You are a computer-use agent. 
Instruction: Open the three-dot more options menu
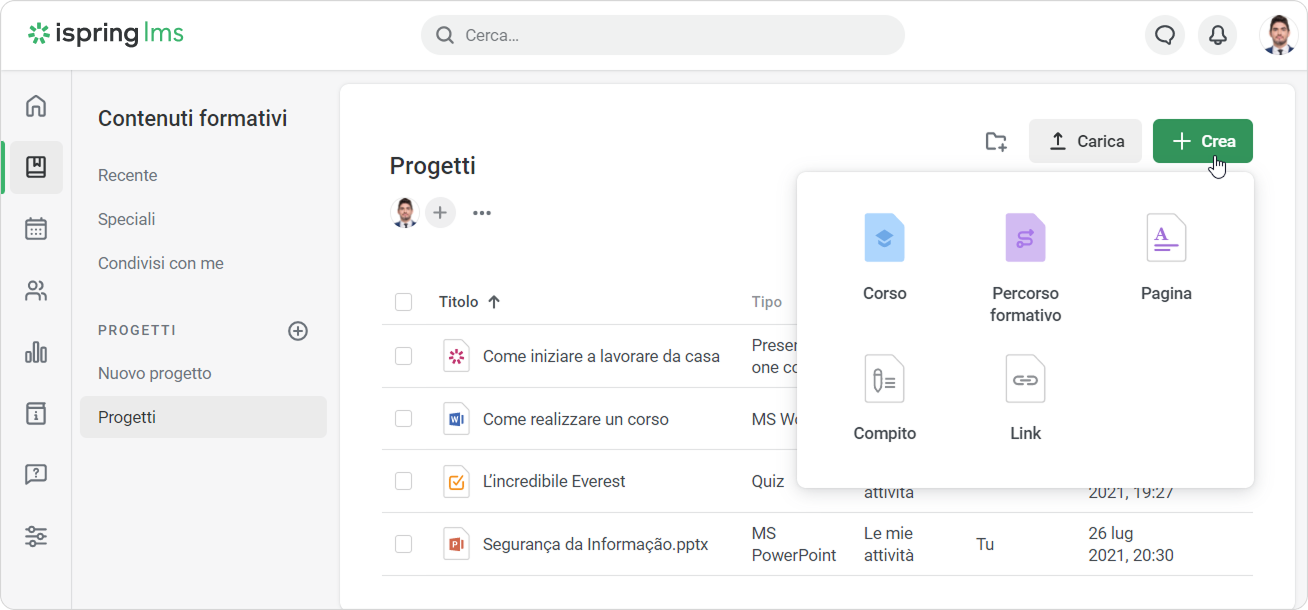pos(482,213)
